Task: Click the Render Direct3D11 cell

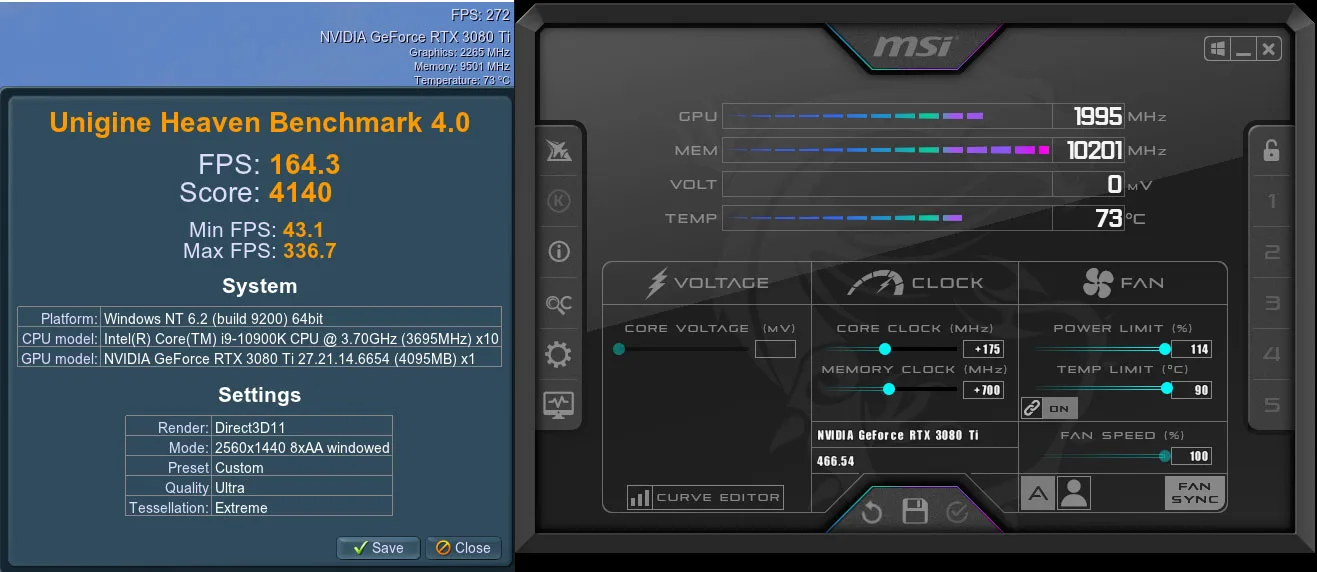Action: pyautogui.click(x=301, y=427)
